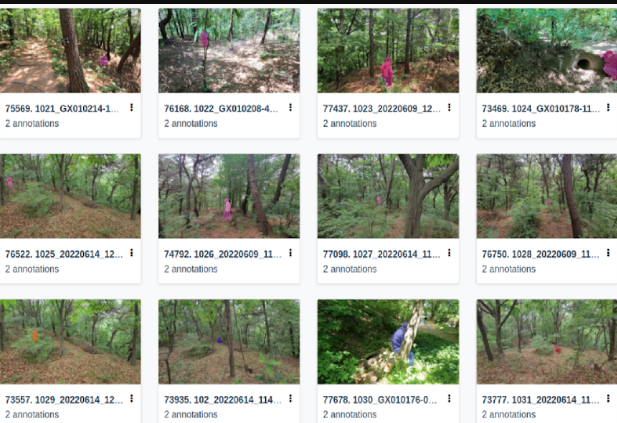Open thumbnail with orange annotation, image 73557

pos(70,342)
